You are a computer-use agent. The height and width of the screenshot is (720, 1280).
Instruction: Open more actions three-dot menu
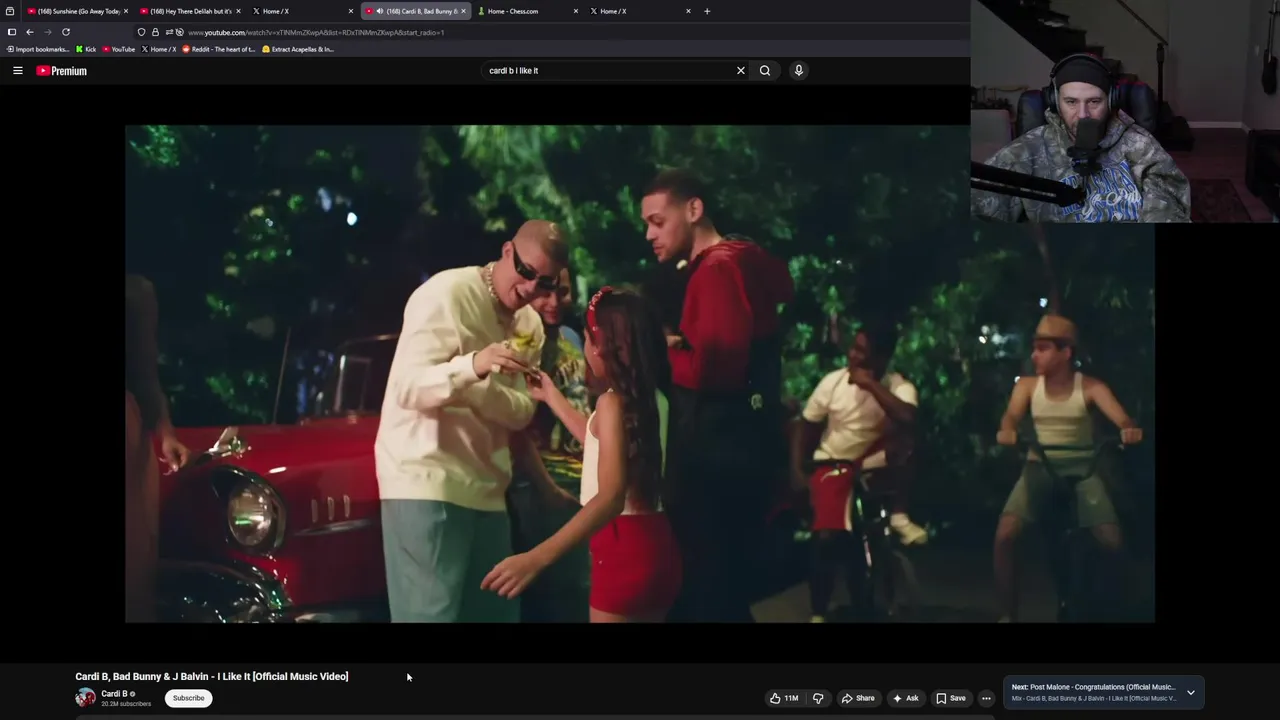(986, 698)
